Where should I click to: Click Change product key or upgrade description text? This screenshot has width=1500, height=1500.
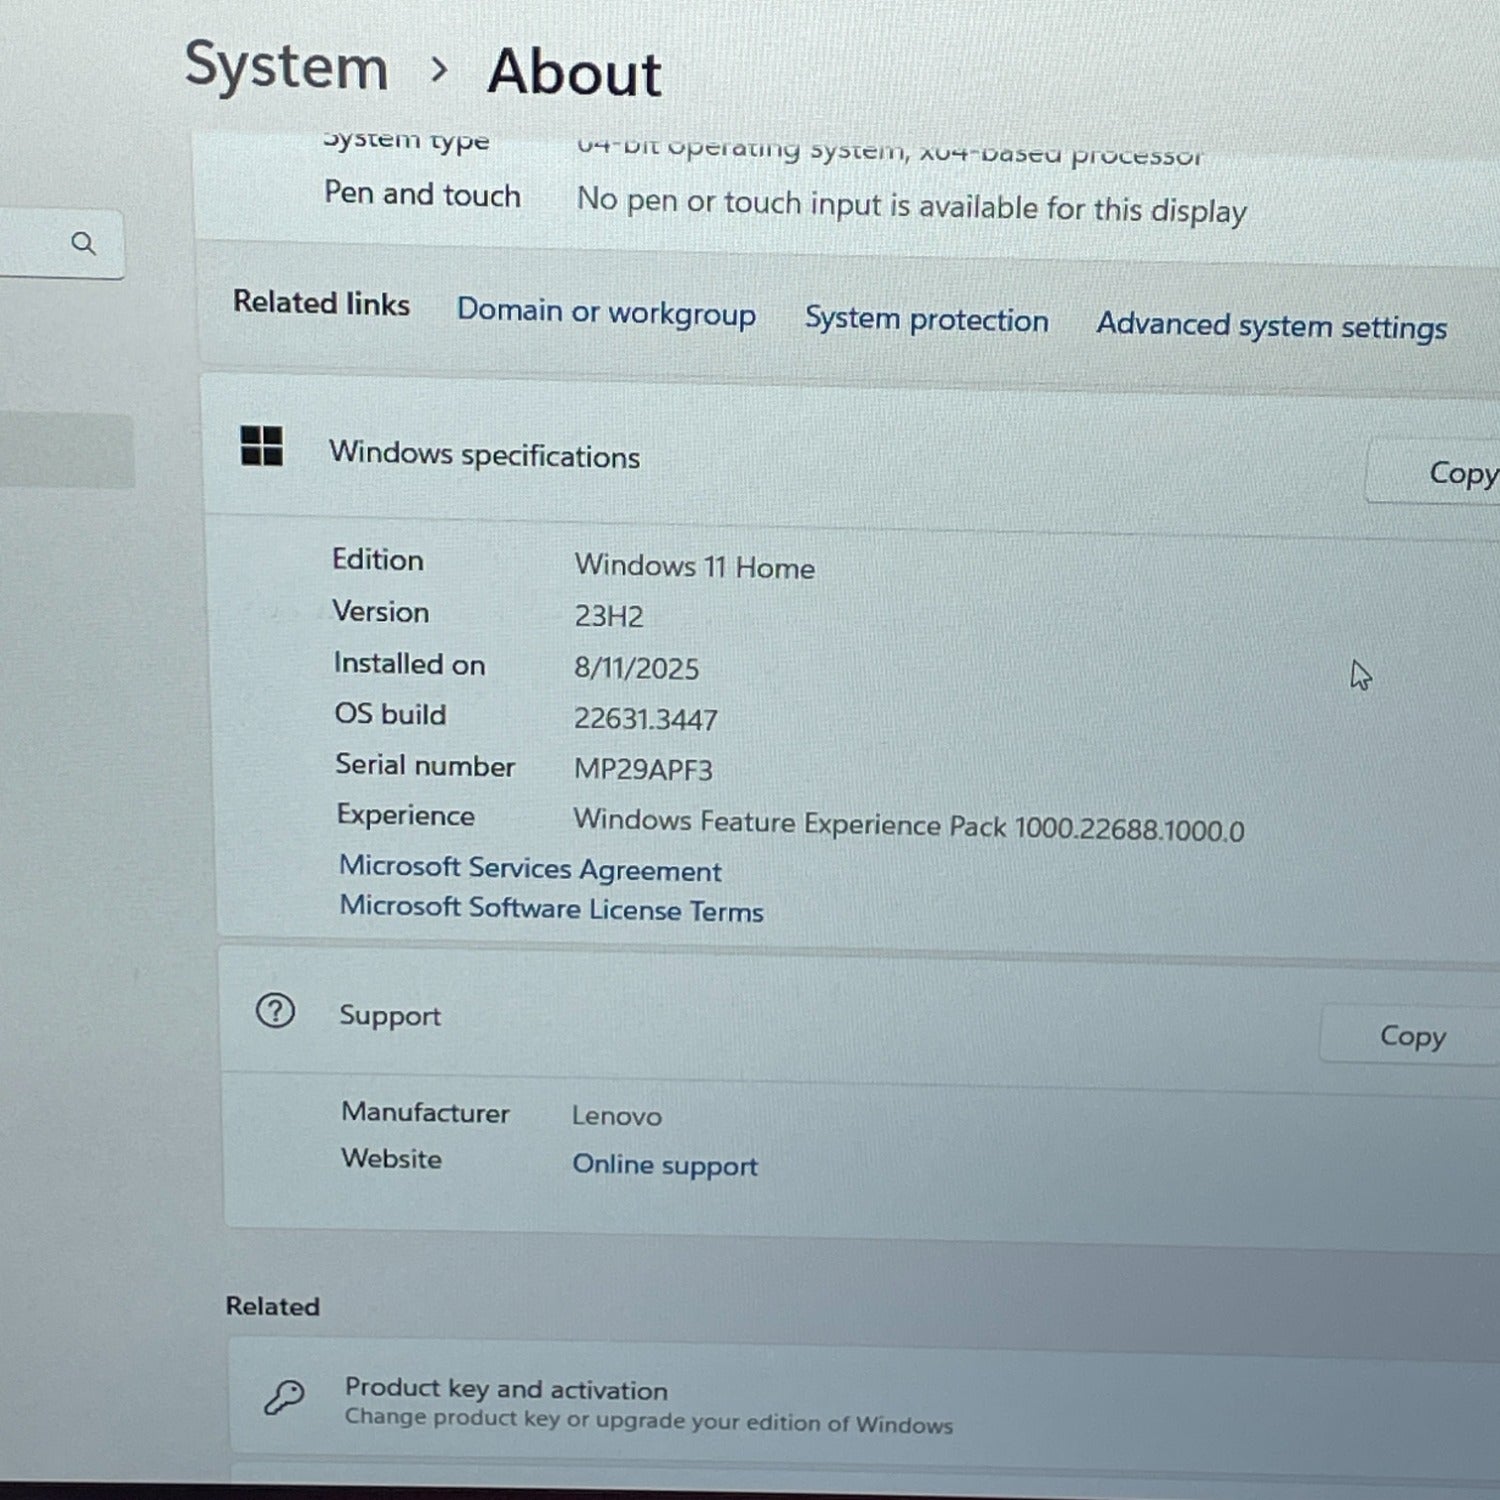tap(648, 1421)
